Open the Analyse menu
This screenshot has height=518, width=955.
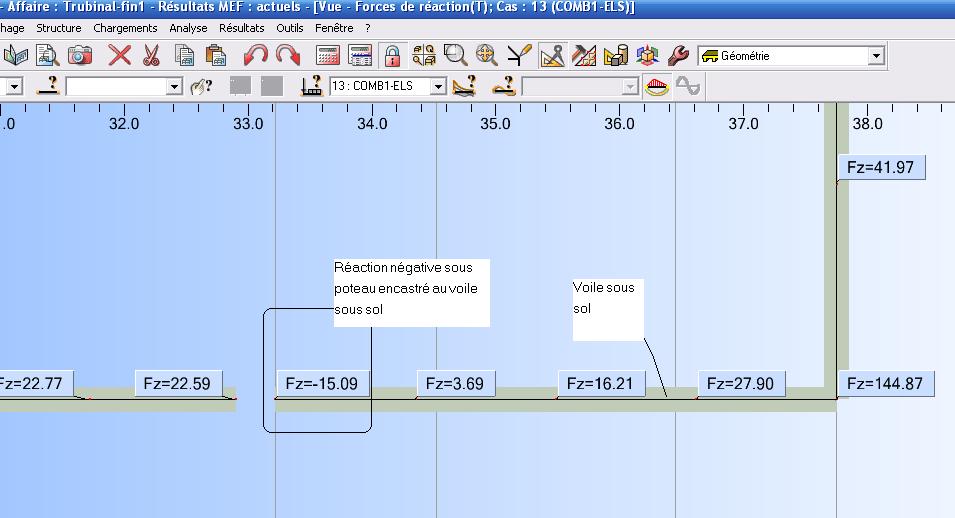click(188, 28)
